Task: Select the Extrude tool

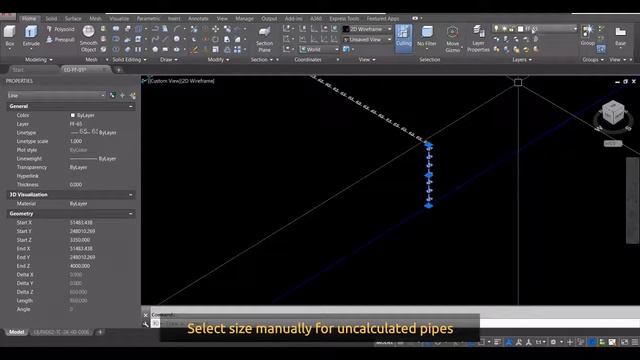Action: (31, 36)
